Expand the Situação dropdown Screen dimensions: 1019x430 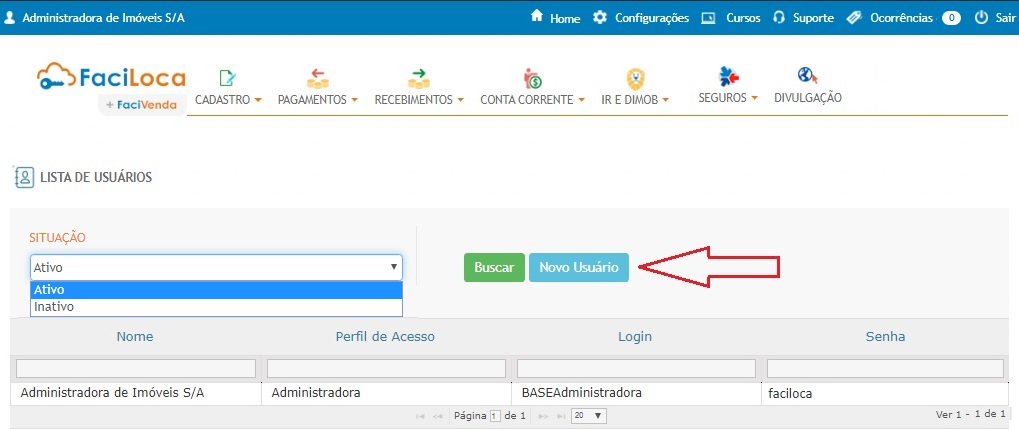coord(216,267)
